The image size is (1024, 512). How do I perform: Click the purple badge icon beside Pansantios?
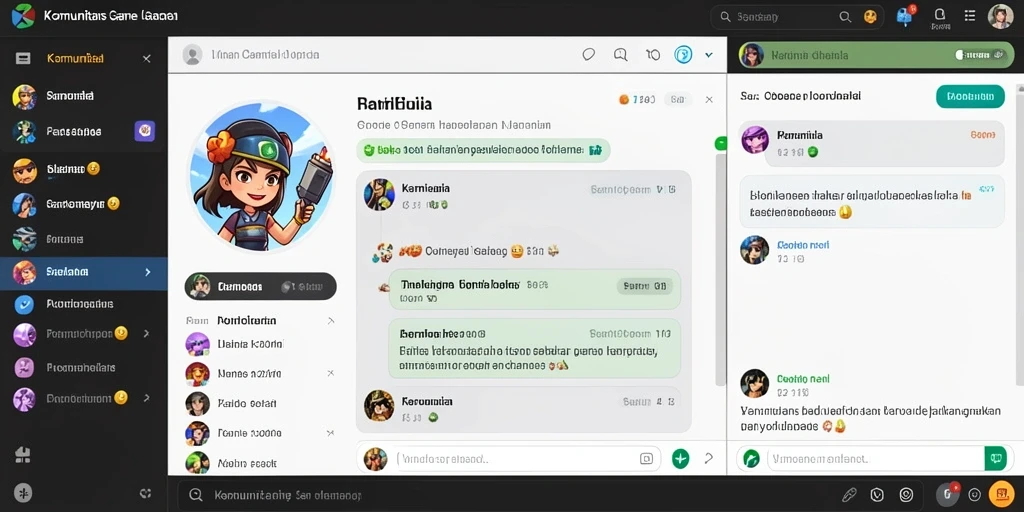coord(144,131)
